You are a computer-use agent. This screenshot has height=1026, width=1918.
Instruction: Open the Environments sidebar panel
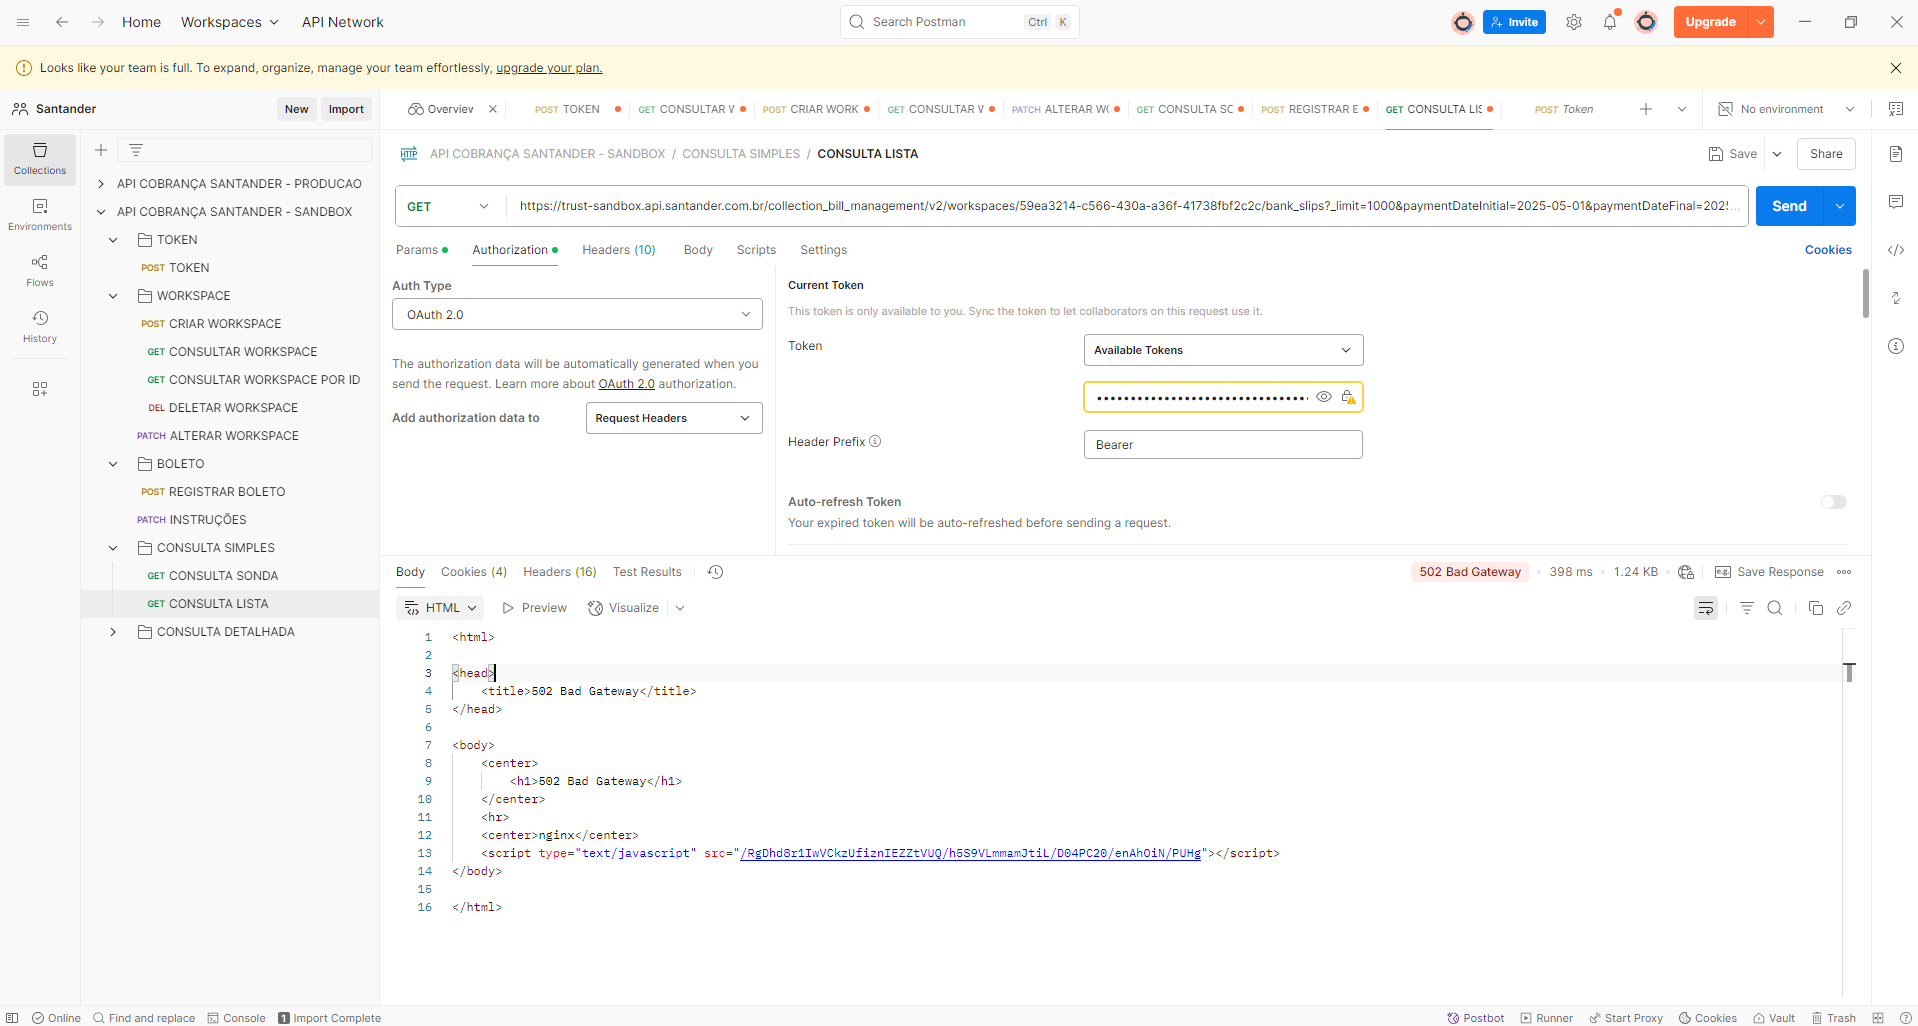point(40,215)
